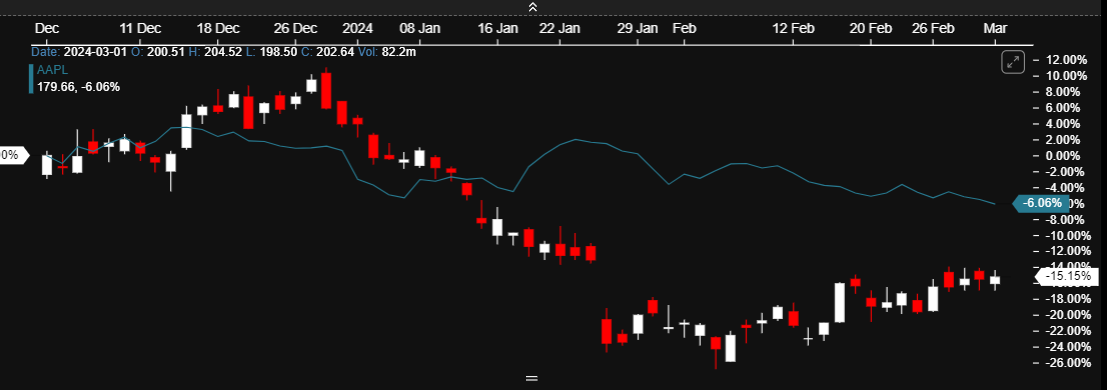Select the Mar date label on axis

point(995,28)
